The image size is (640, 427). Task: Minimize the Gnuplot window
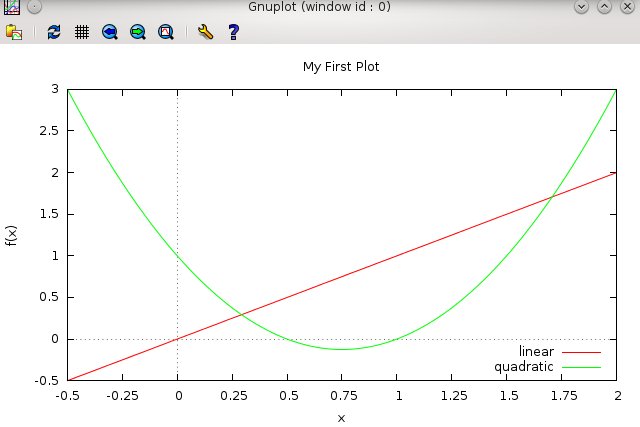click(583, 7)
